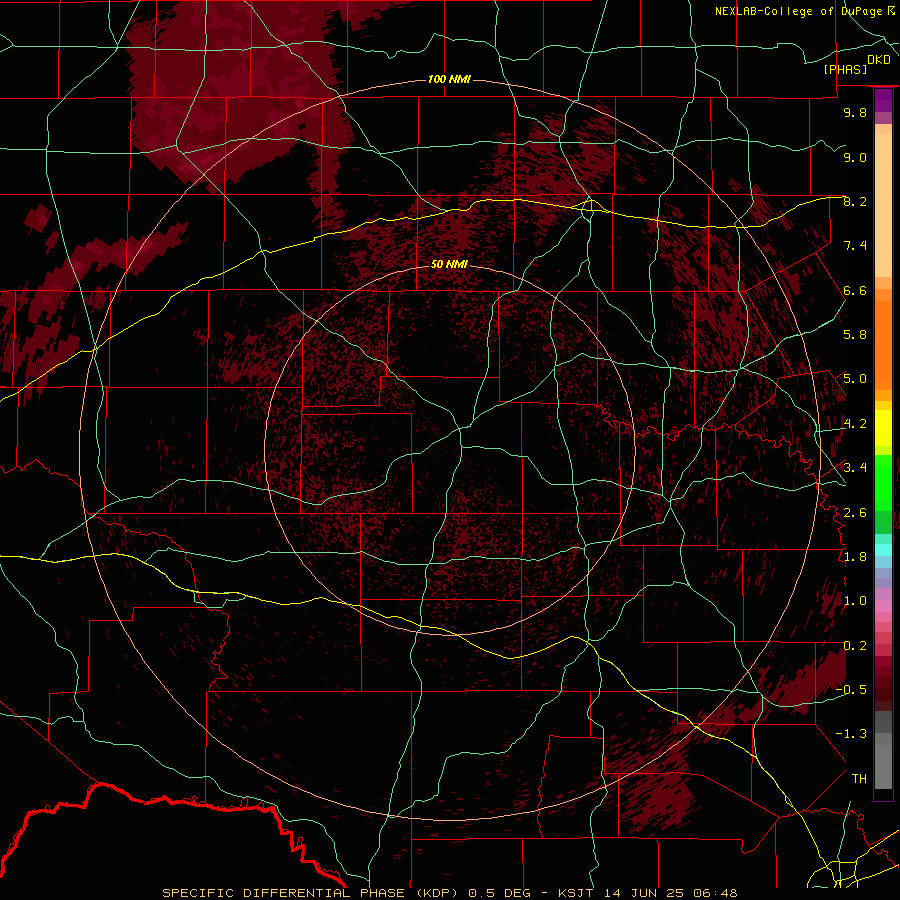Click the 8.2 scale value
Viewport: 900px width, 900px height.
855,201
